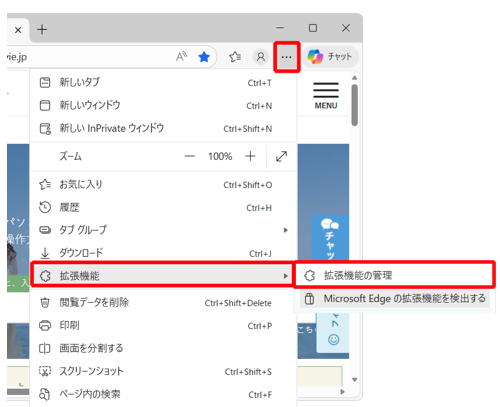Decrease zoom with the minus button
This screenshot has height=407, width=500.
pyautogui.click(x=190, y=156)
